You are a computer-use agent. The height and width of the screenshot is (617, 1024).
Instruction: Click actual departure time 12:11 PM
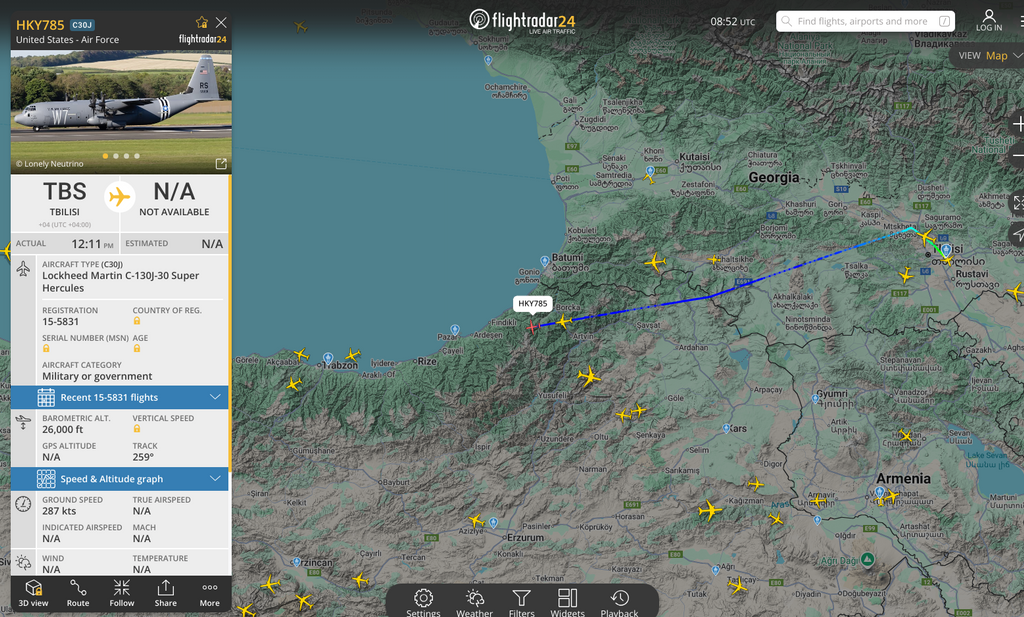coord(92,244)
